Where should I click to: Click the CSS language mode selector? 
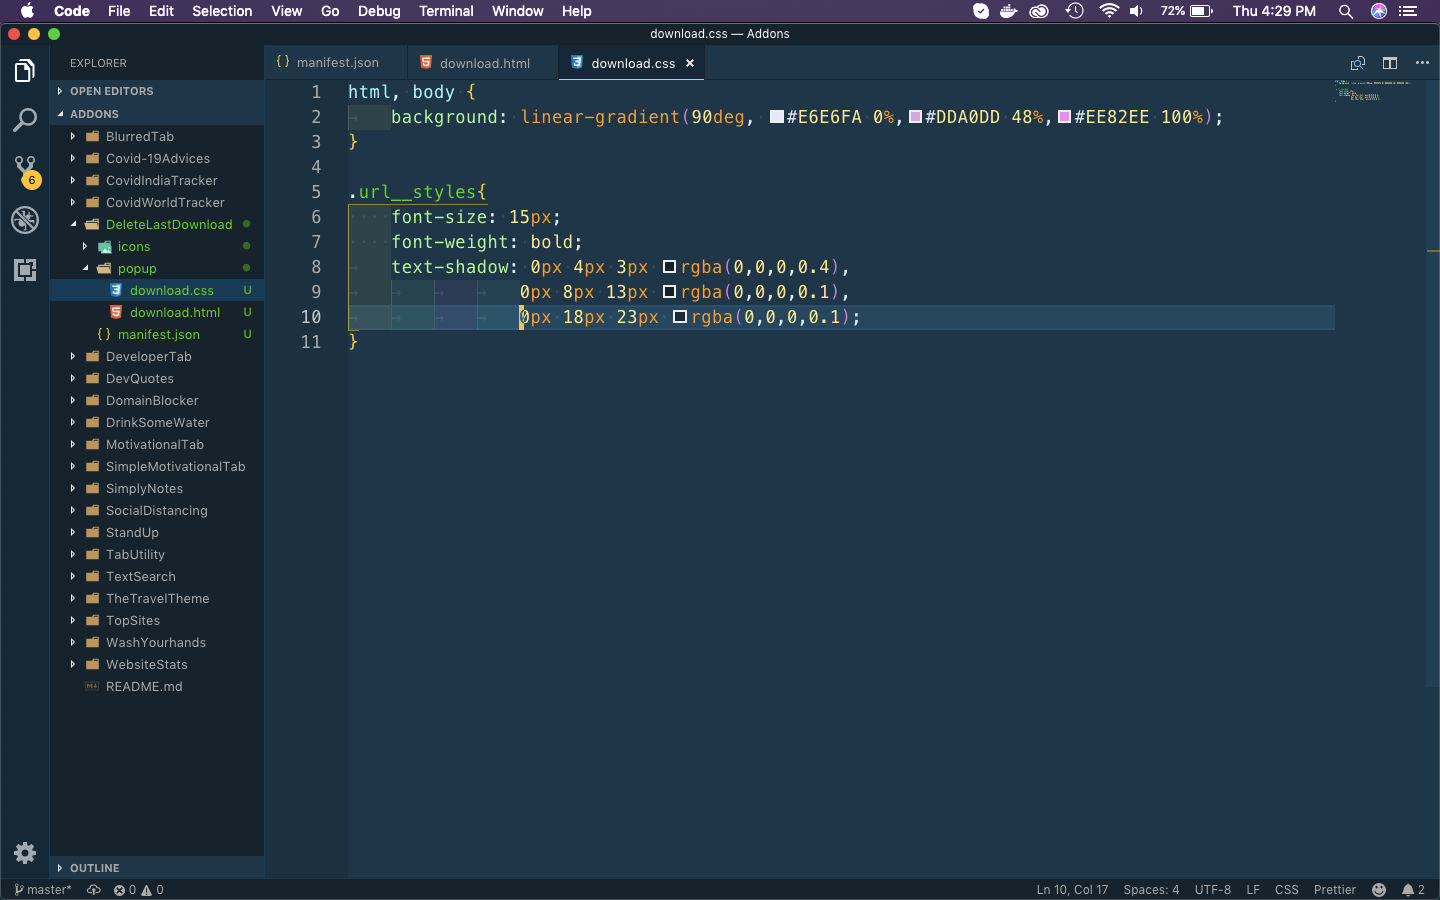click(1287, 890)
